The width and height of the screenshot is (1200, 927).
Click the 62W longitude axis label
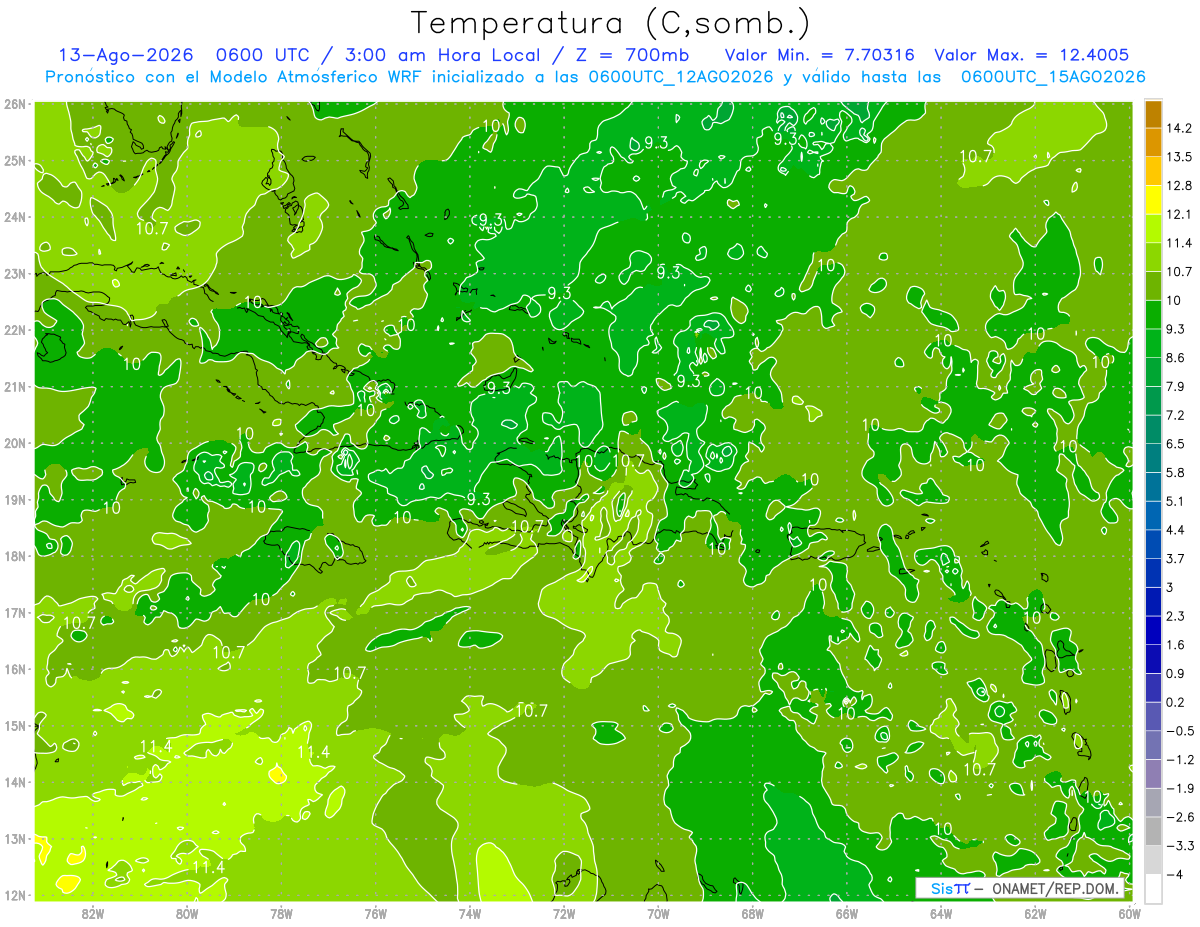1035,913
